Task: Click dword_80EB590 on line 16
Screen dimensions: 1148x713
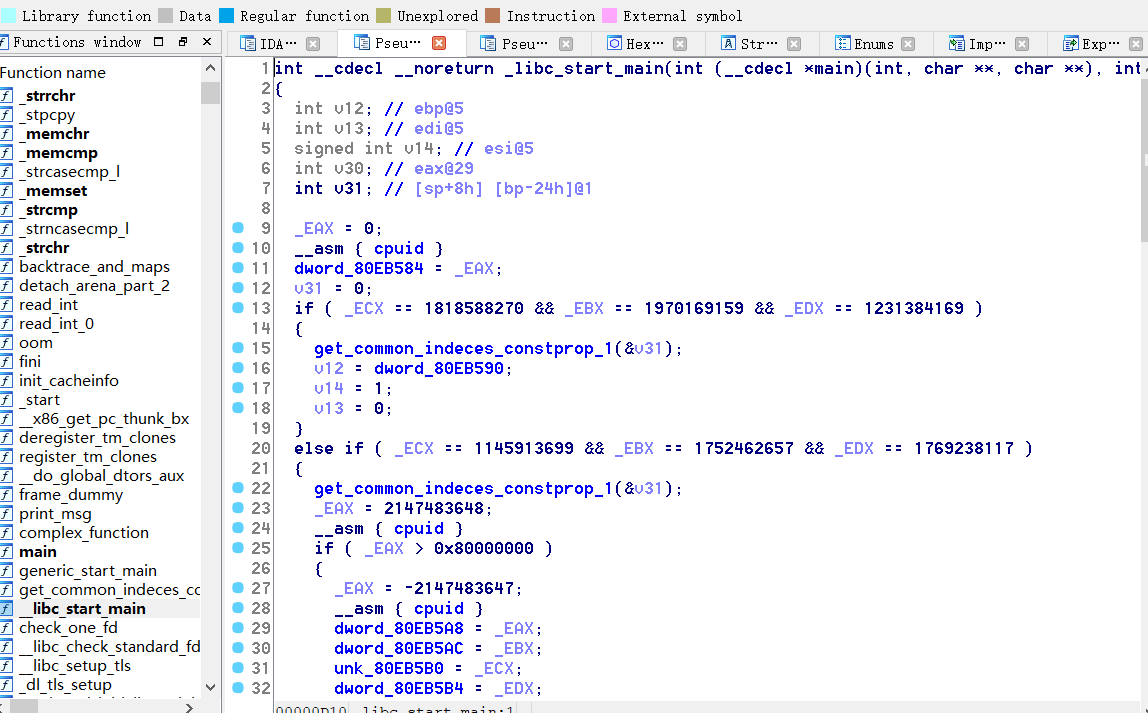Action: pos(439,368)
